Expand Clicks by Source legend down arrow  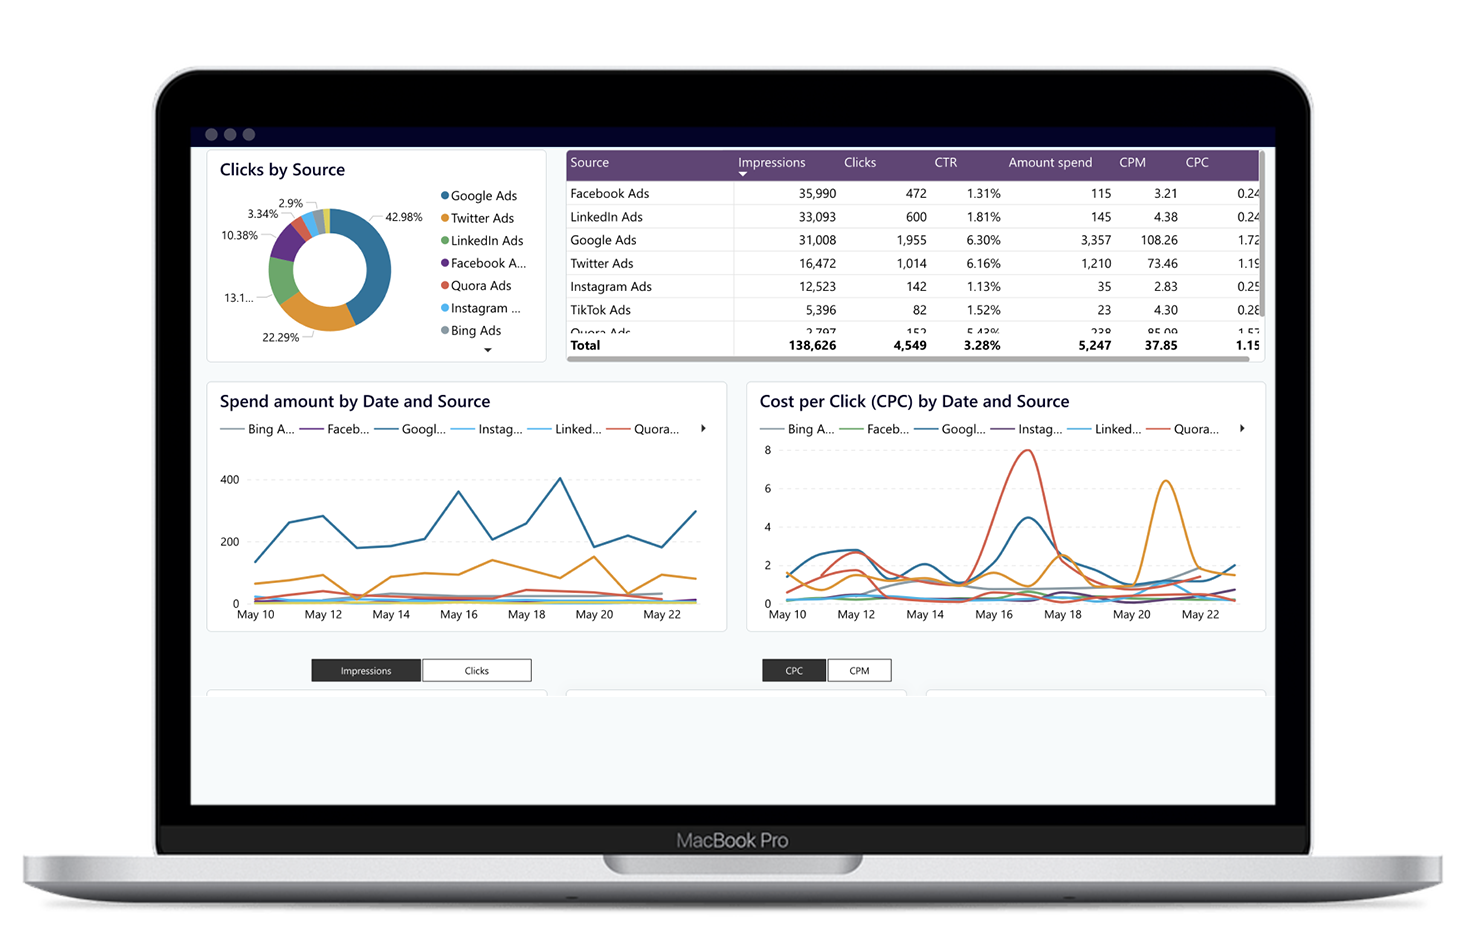(x=488, y=350)
